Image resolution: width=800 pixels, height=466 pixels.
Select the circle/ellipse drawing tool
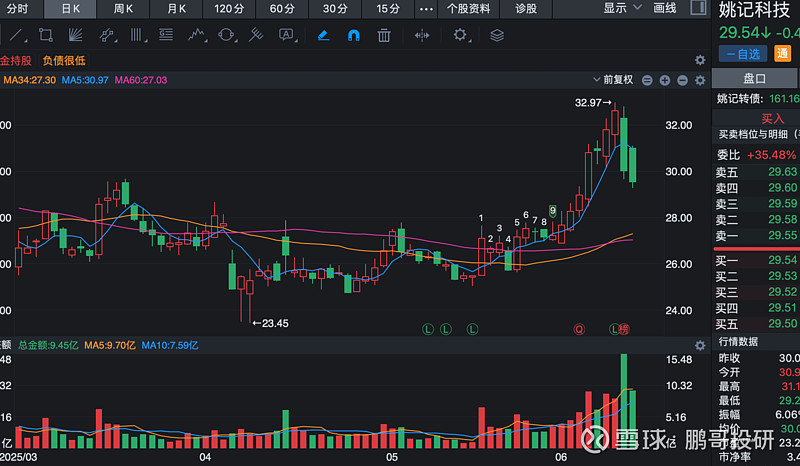226,35
